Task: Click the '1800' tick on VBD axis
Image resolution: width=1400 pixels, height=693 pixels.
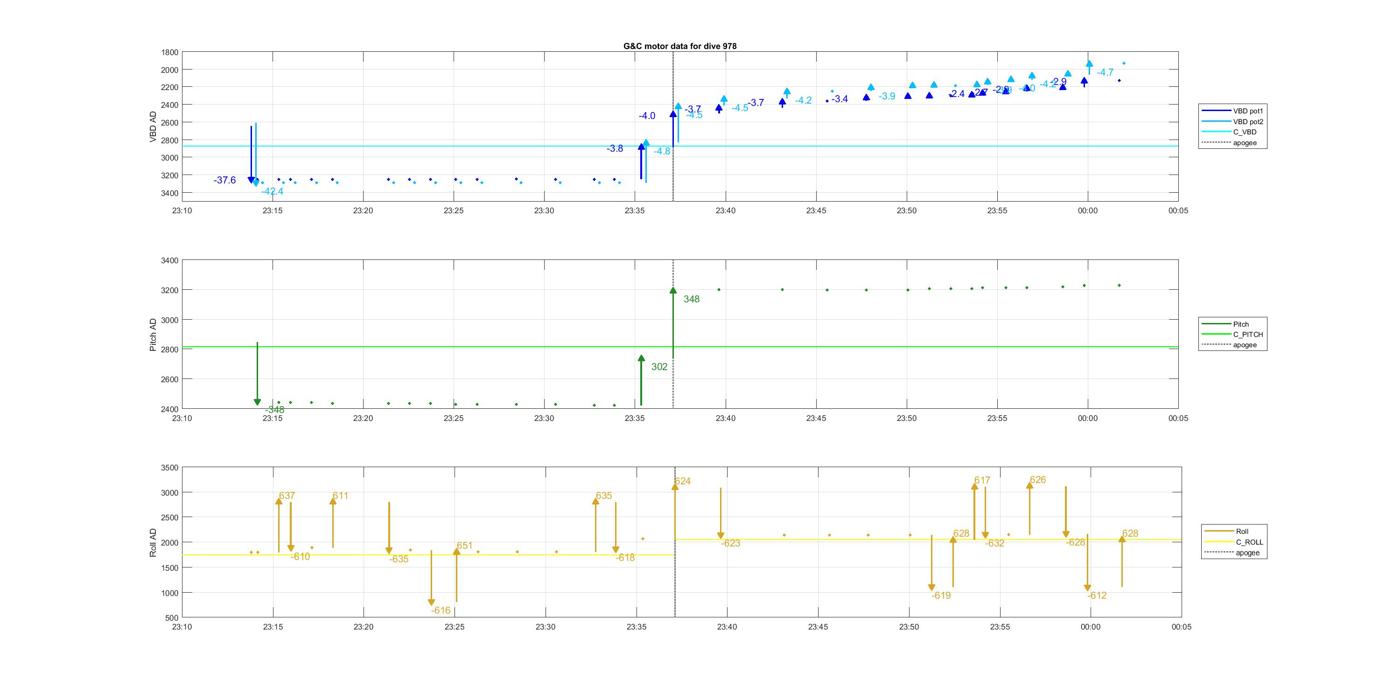Action: [169, 52]
